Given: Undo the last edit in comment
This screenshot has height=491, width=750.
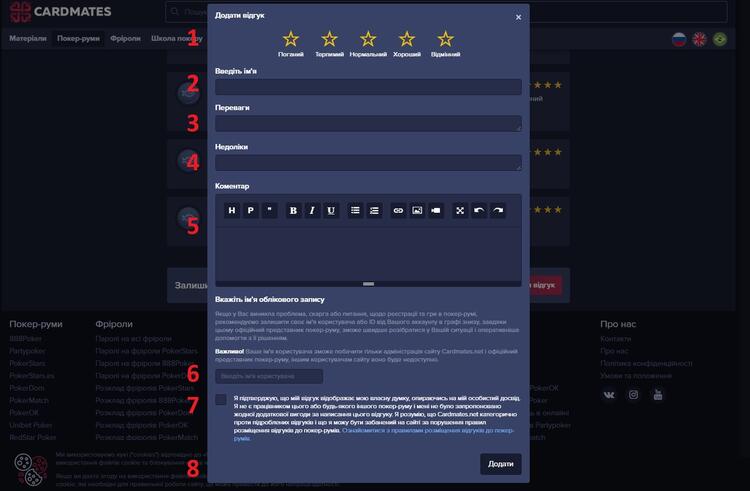Looking at the screenshot, I should pyautogui.click(x=479, y=210).
